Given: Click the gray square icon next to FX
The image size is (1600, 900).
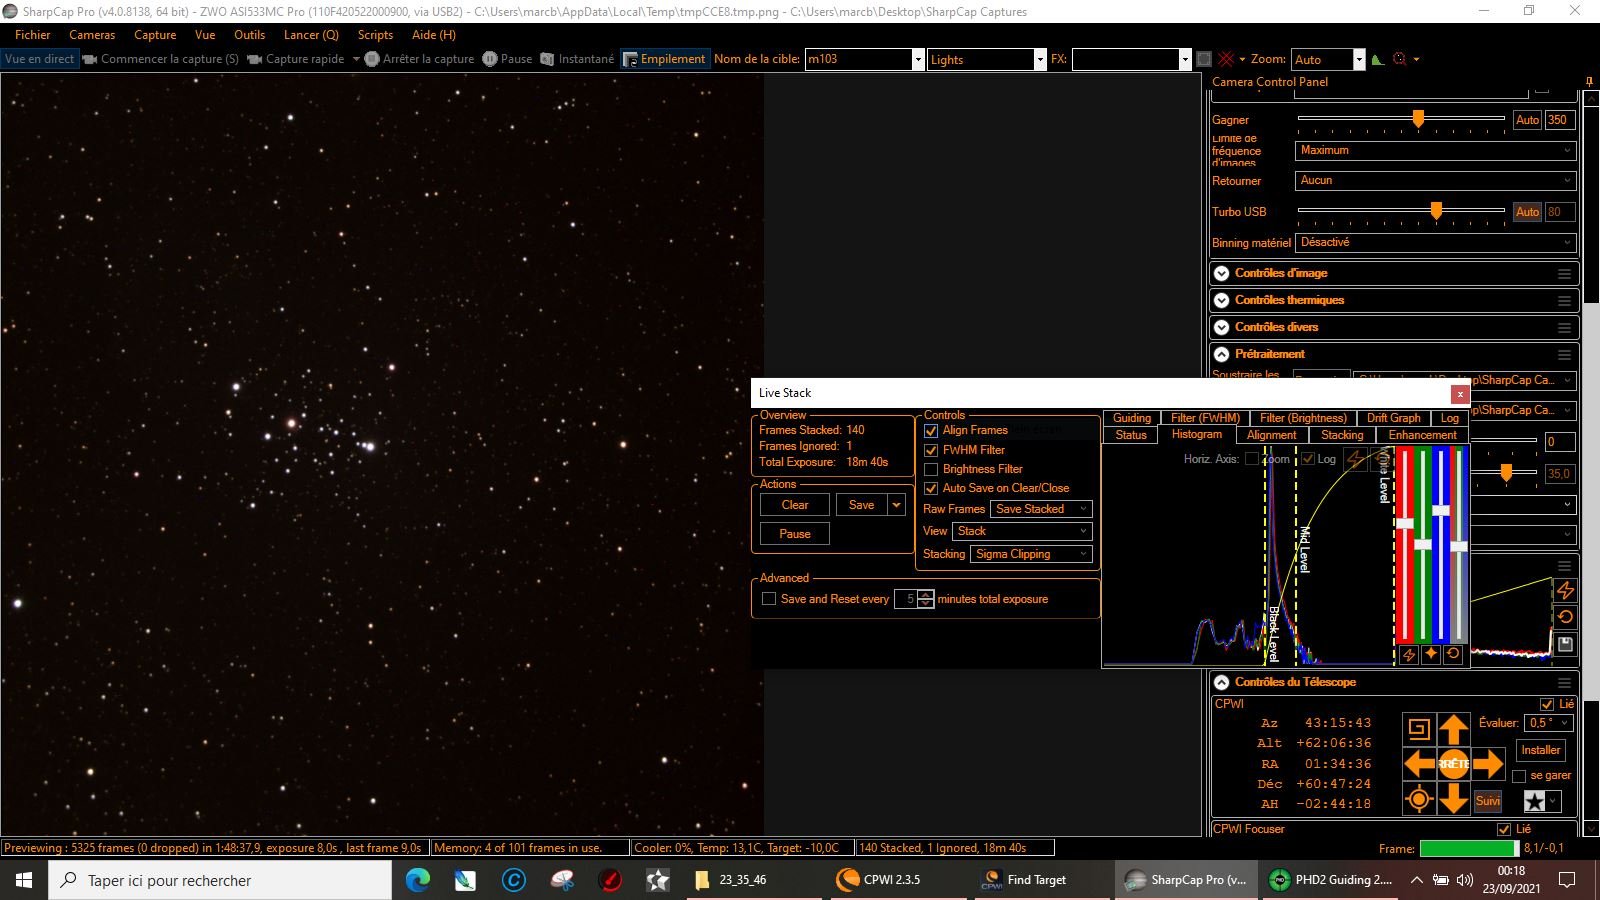Looking at the screenshot, I should 1204,59.
